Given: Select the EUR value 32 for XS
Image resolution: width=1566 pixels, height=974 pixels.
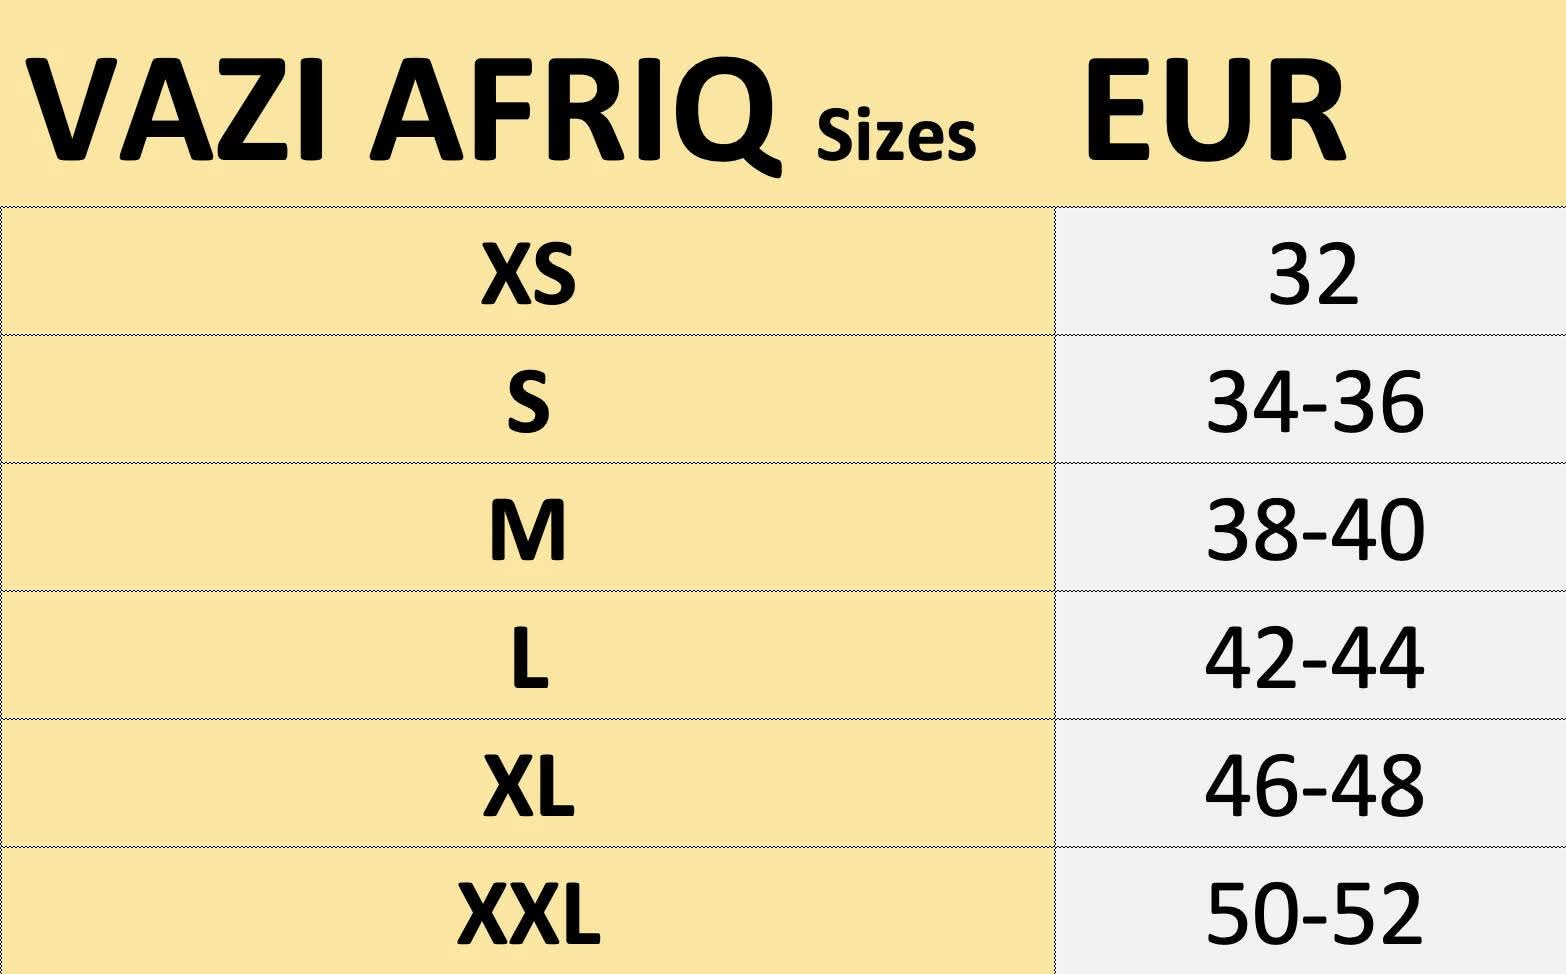Looking at the screenshot, I should click(x=1313, y=273).
